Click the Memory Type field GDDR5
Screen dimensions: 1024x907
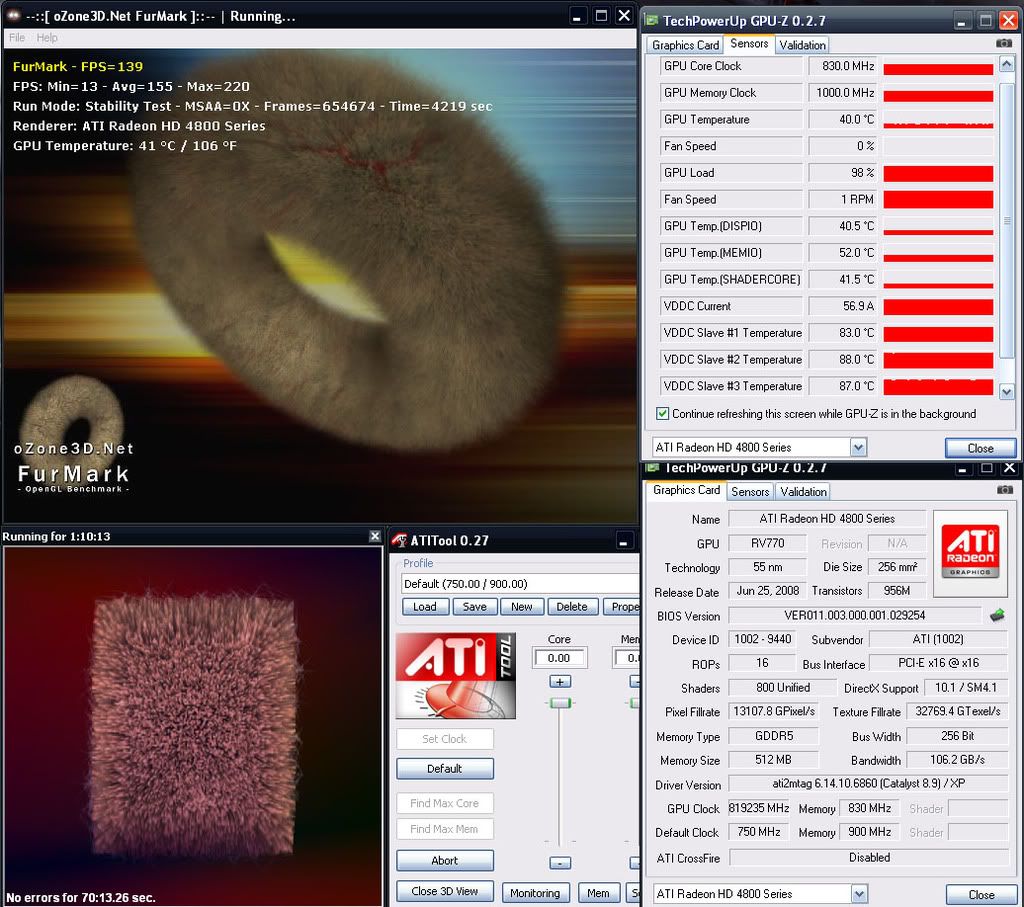(773, 736)
